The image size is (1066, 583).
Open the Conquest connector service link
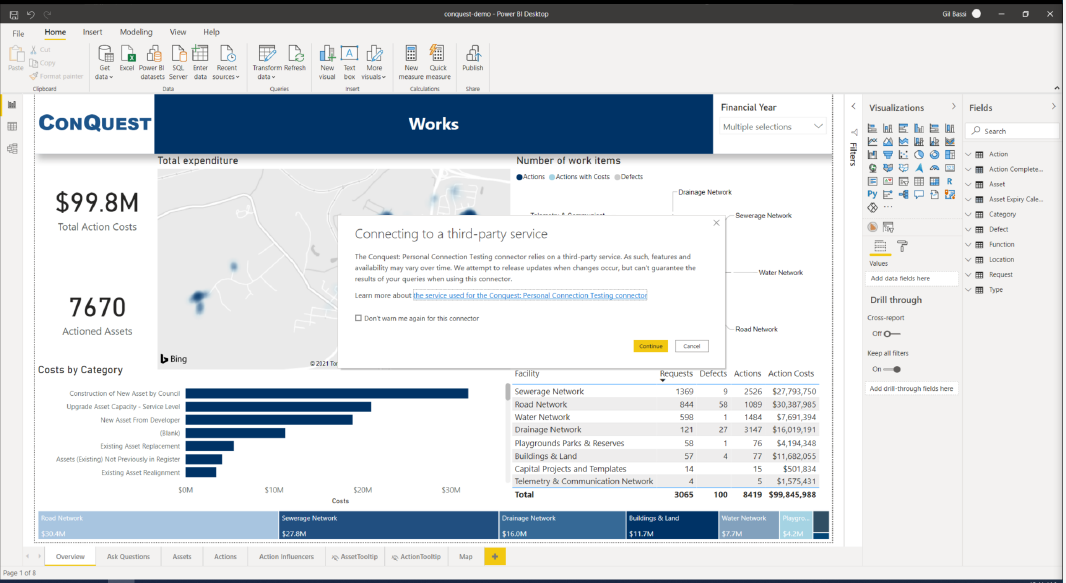pos(530,296)
